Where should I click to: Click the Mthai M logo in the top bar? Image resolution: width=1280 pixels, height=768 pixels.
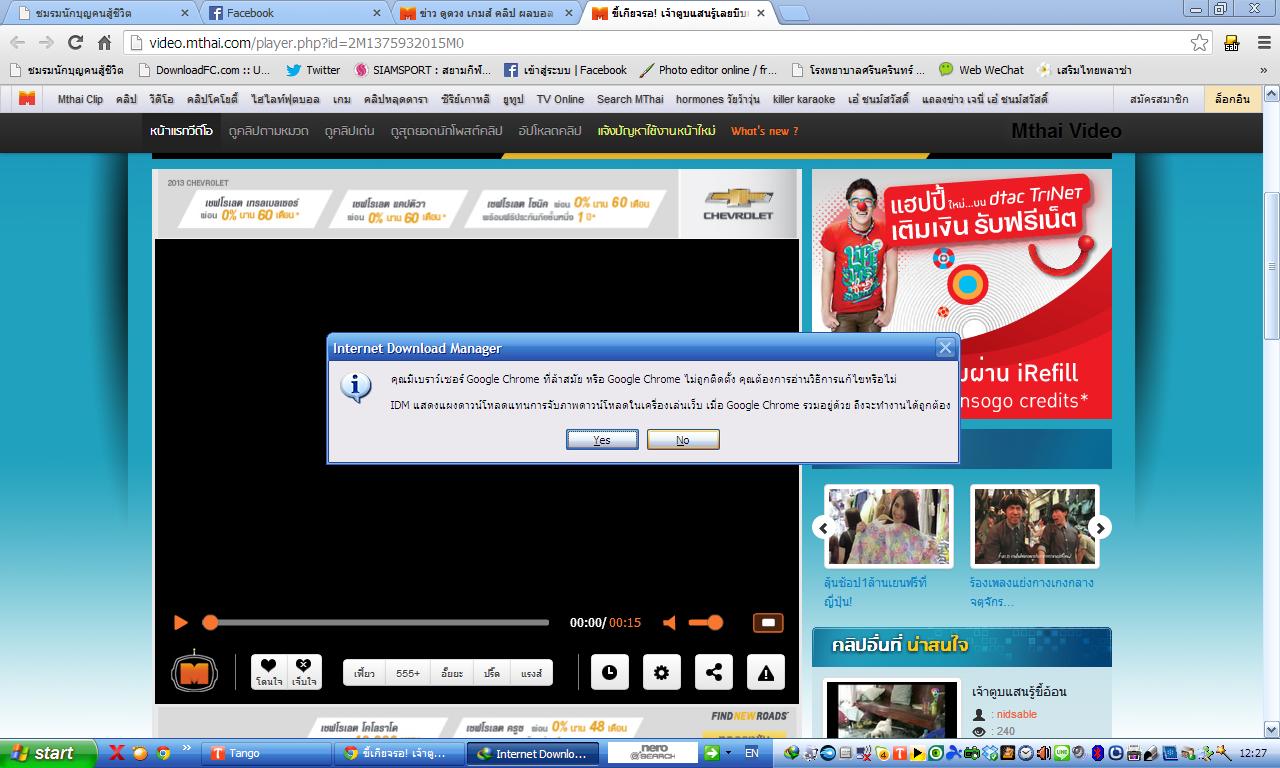coord(27,98)
